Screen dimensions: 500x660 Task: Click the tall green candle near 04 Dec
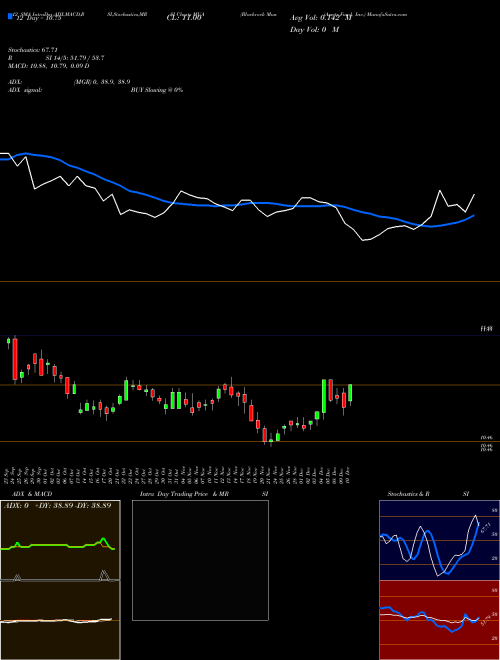[x=324, y=396]
